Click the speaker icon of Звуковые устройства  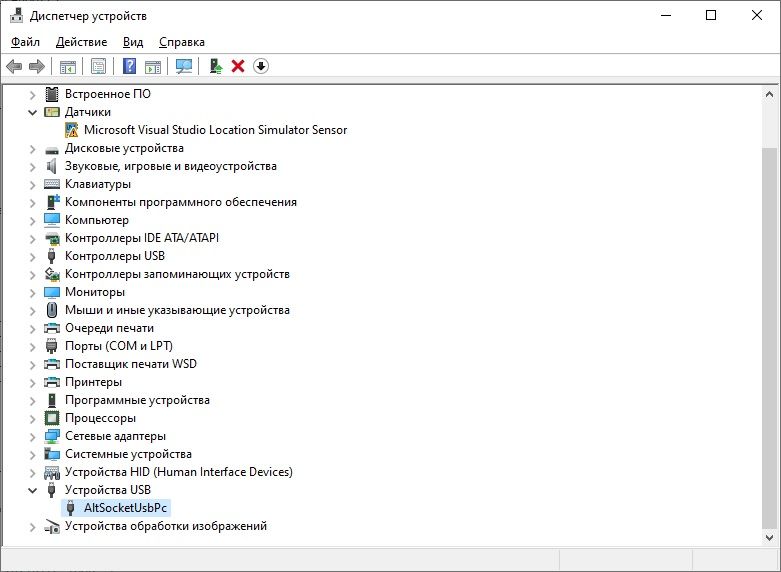pos(51,166)
